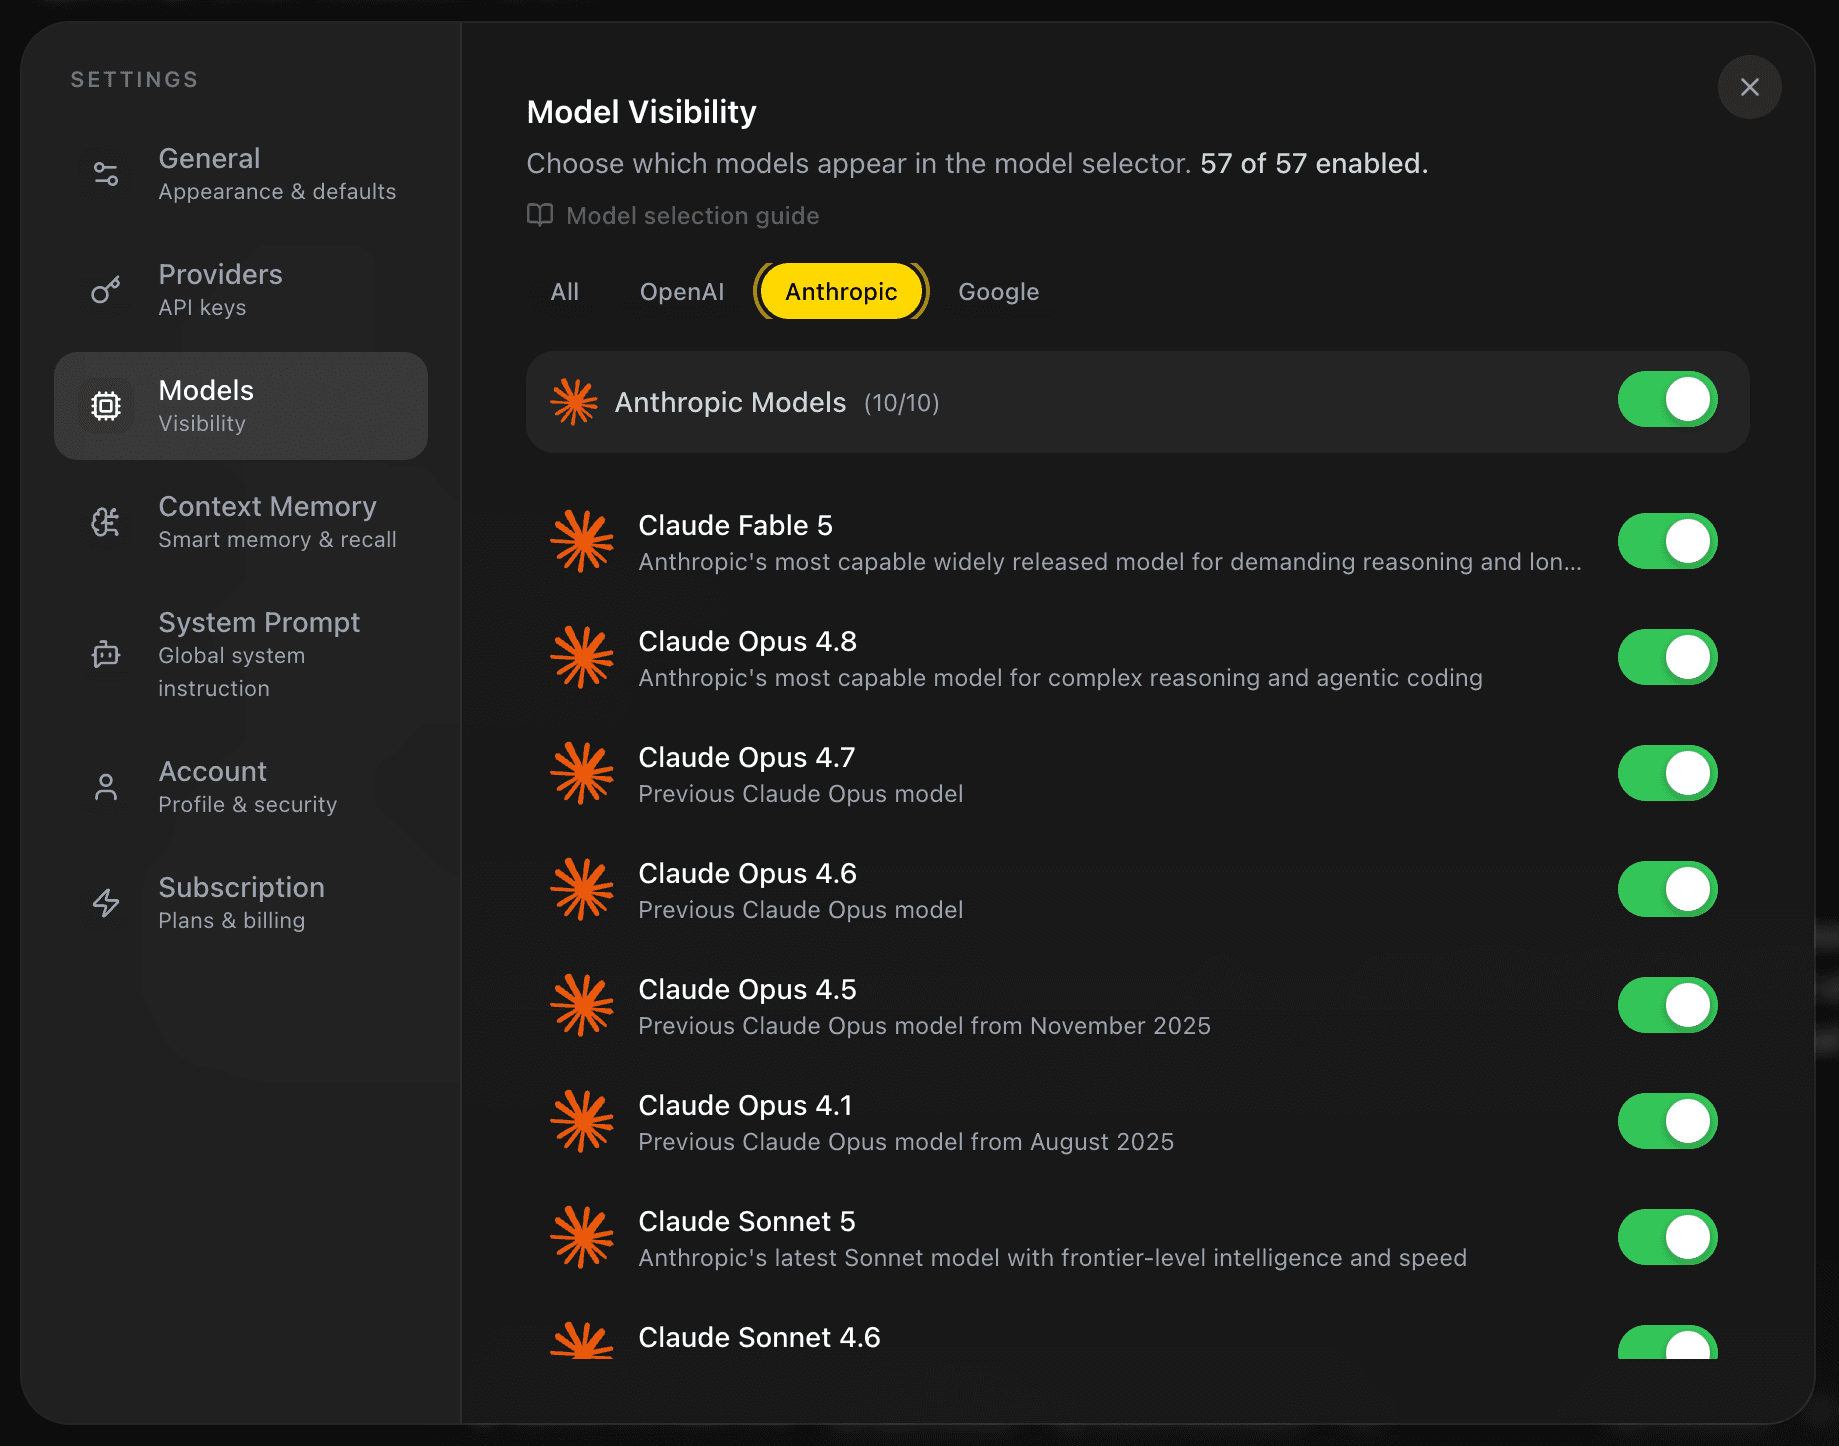Click the Context Memory brain icon
This screenshot has width=1839, height=1446.
[x=106, y=522]
